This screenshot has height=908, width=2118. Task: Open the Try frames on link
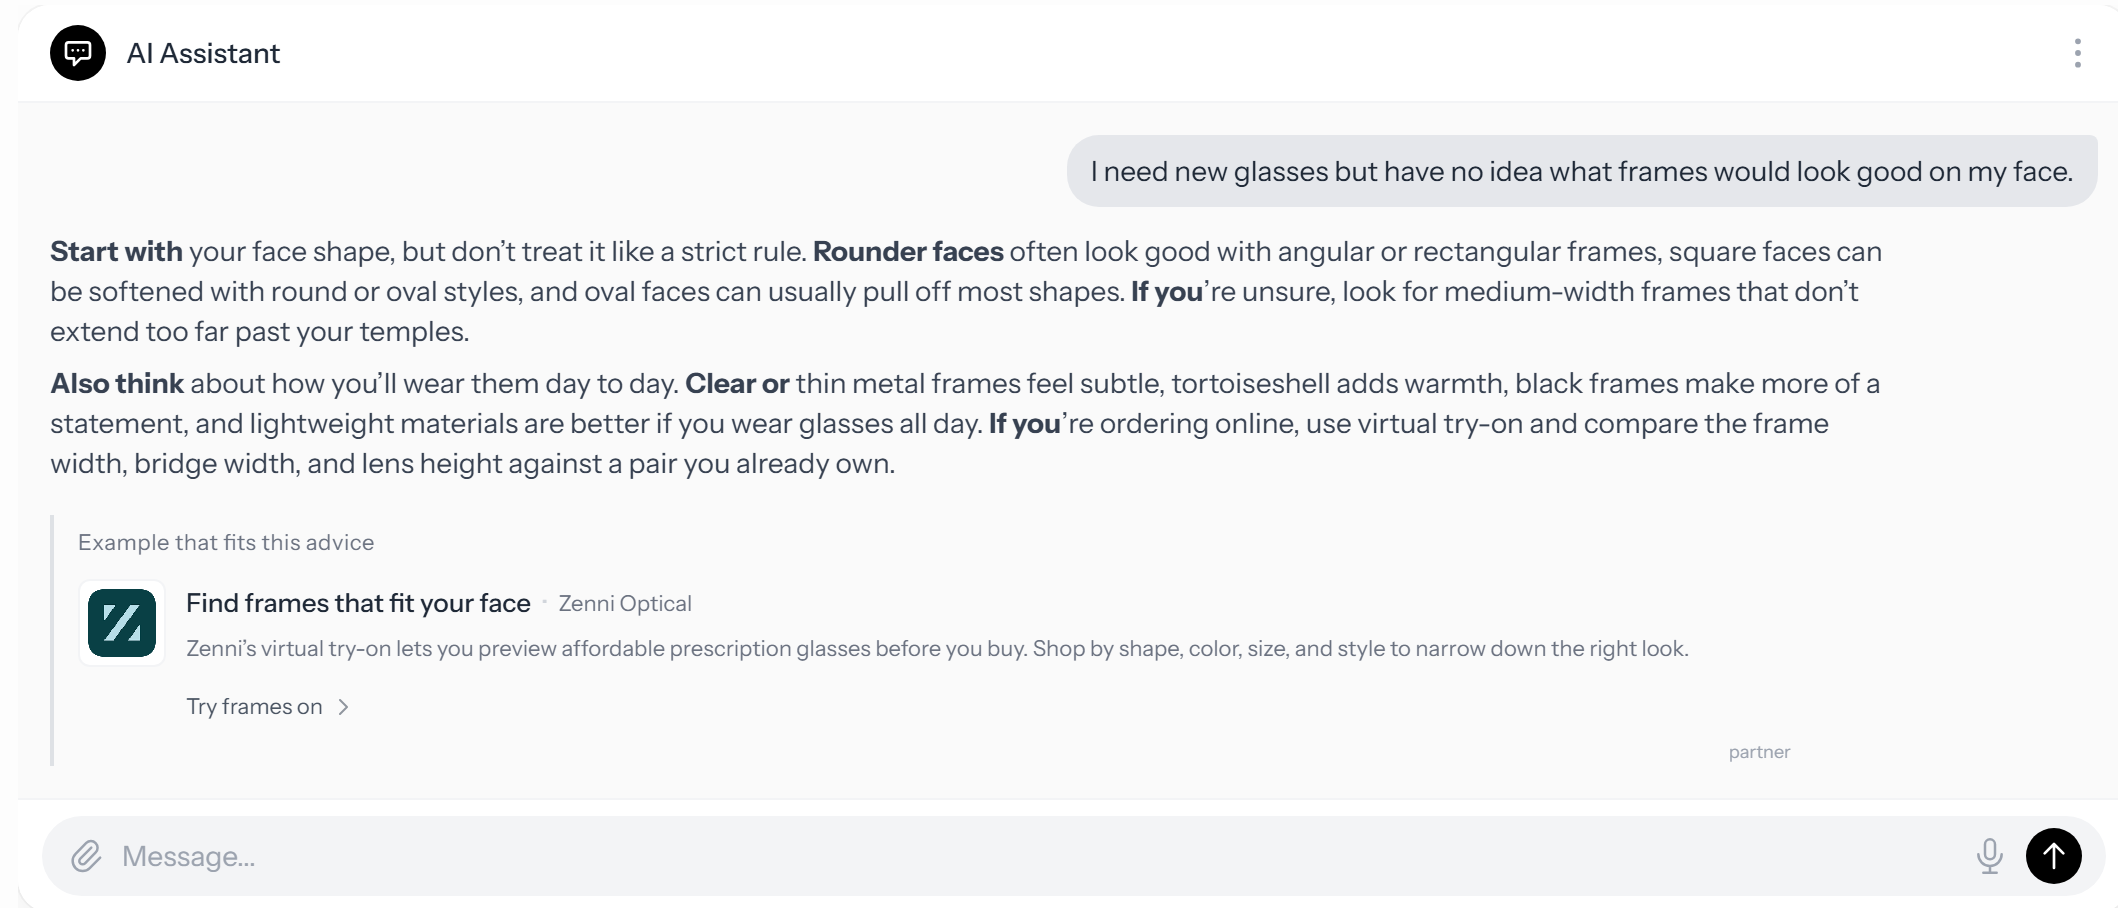point(254,707)
